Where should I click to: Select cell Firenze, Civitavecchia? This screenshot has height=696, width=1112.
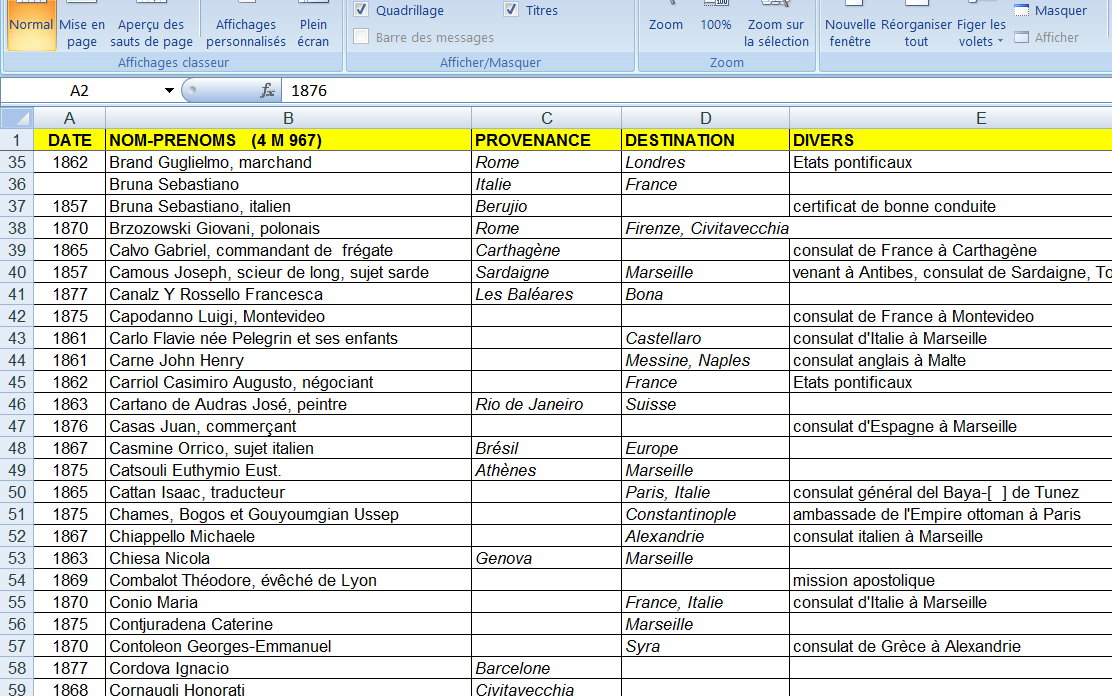(705, 228)
